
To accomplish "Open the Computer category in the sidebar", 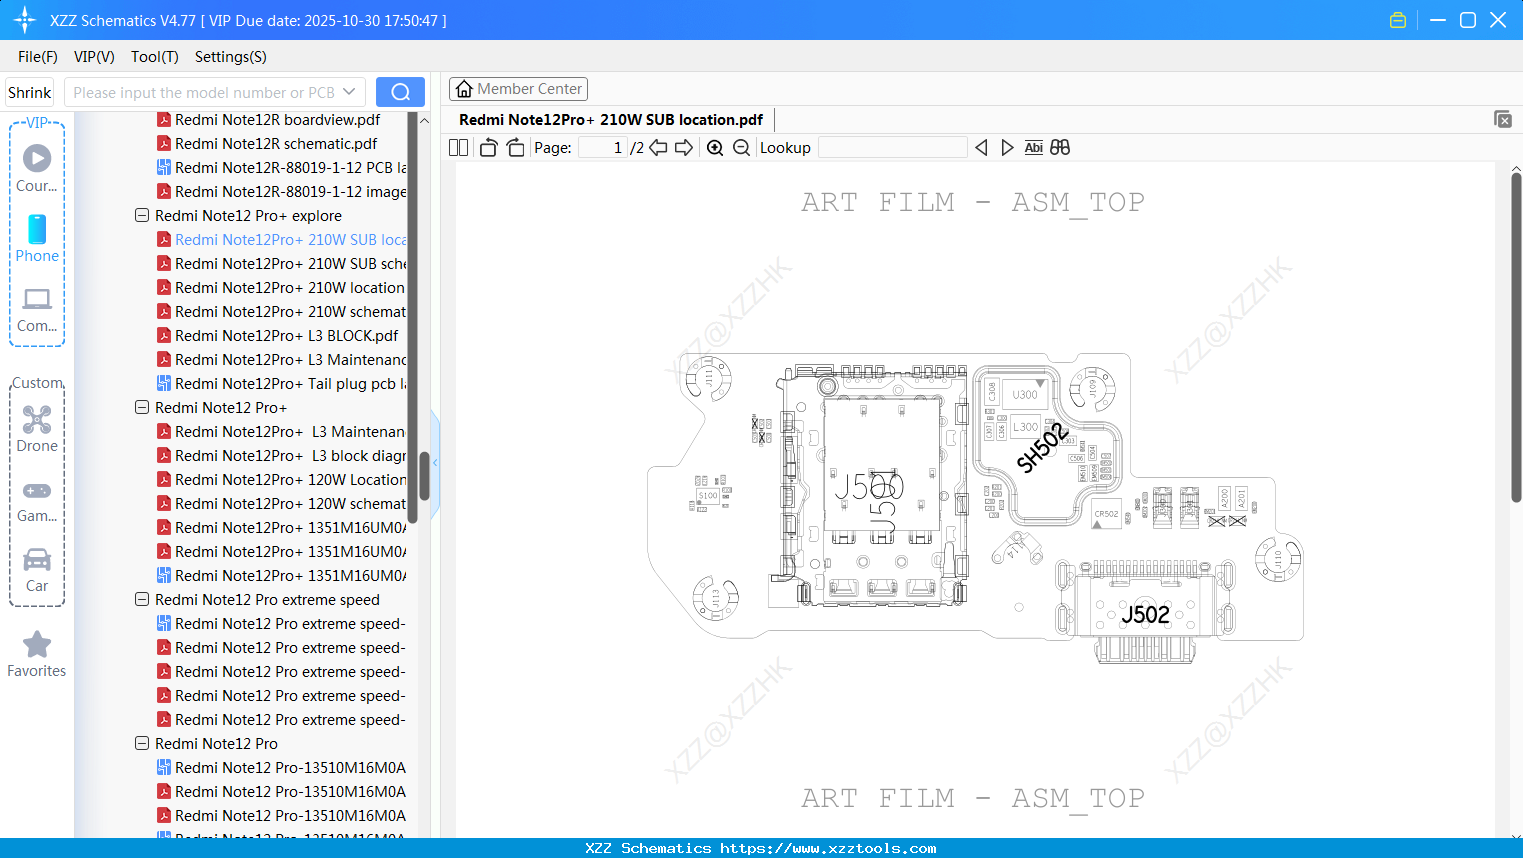I will (x=37, y=309).
